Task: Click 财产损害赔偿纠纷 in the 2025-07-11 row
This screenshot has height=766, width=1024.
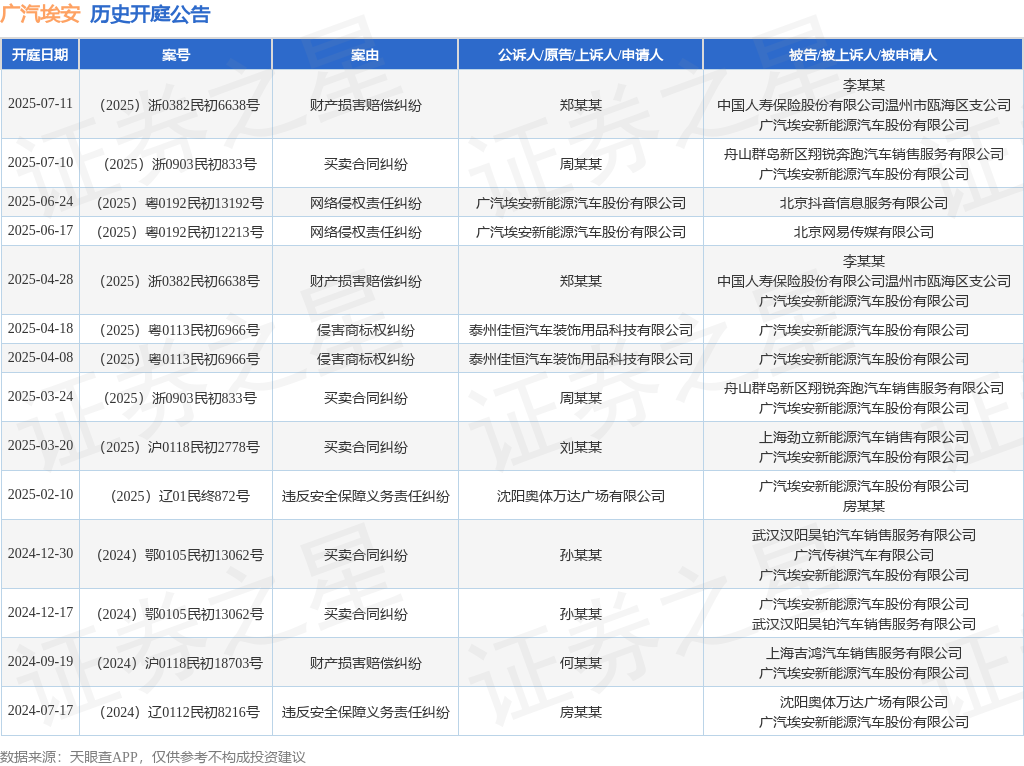Action: click(366, 105)
